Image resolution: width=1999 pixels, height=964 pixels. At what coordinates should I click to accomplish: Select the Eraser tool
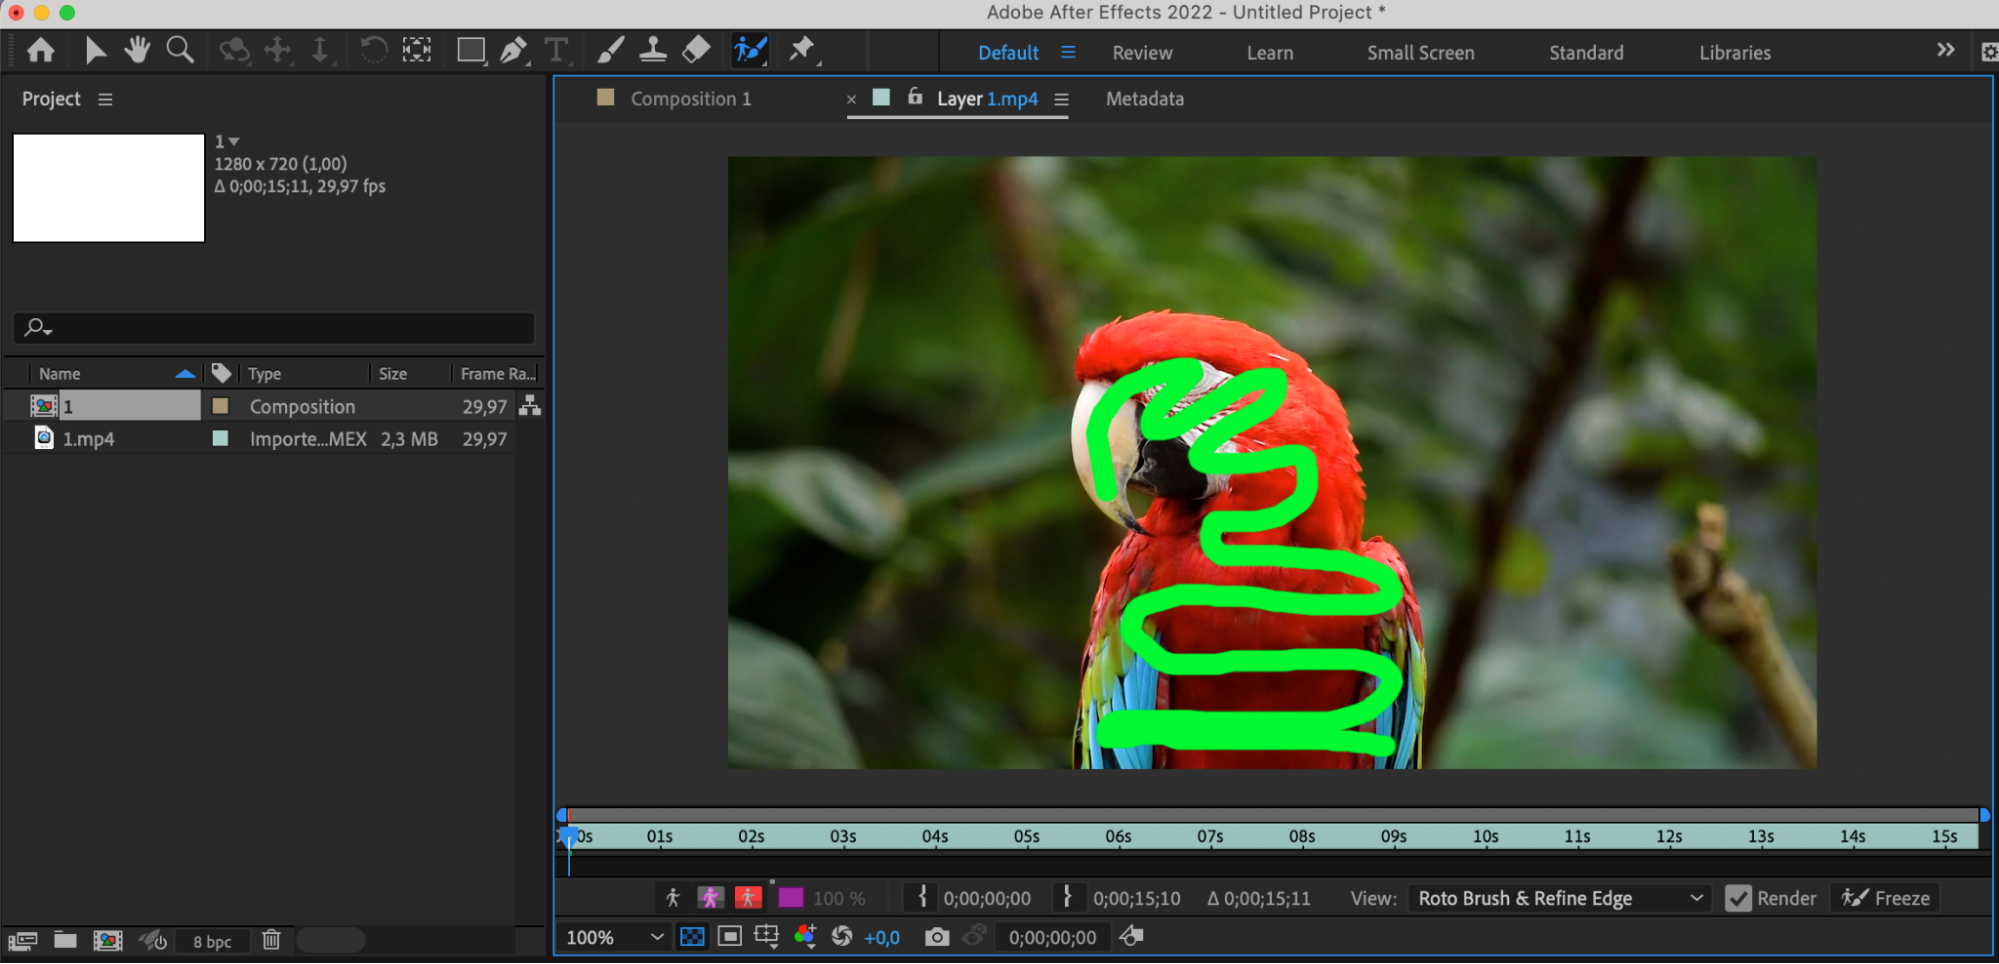[x=696, y=49]
